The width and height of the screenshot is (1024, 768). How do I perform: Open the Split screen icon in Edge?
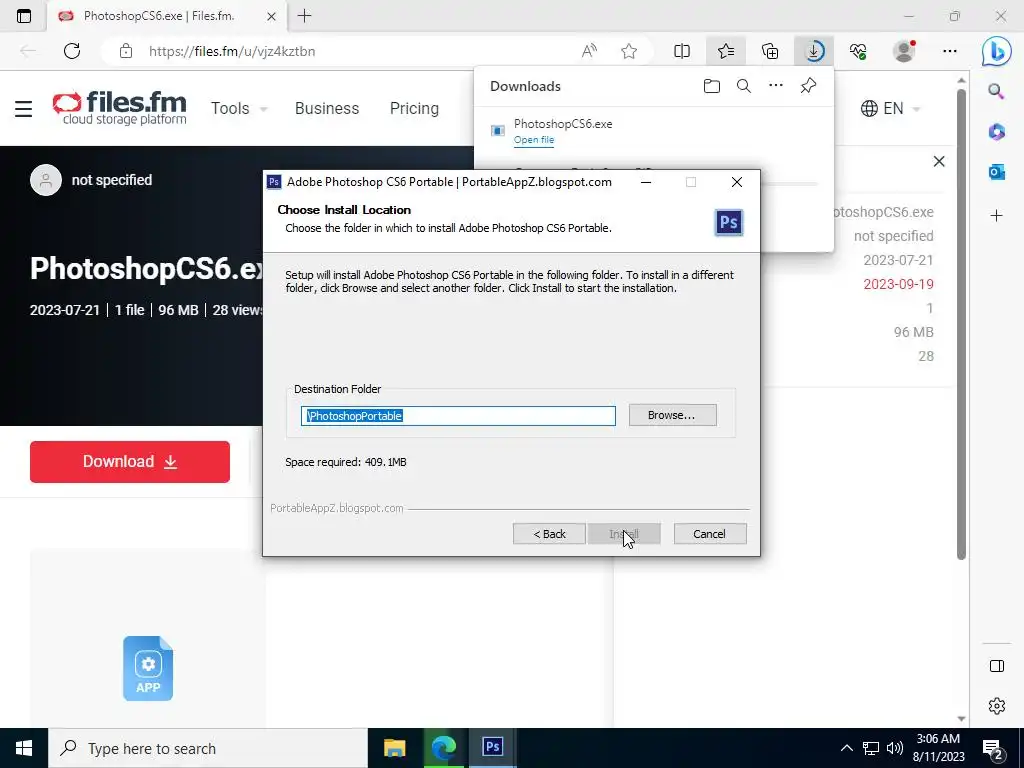coord(682,51)
